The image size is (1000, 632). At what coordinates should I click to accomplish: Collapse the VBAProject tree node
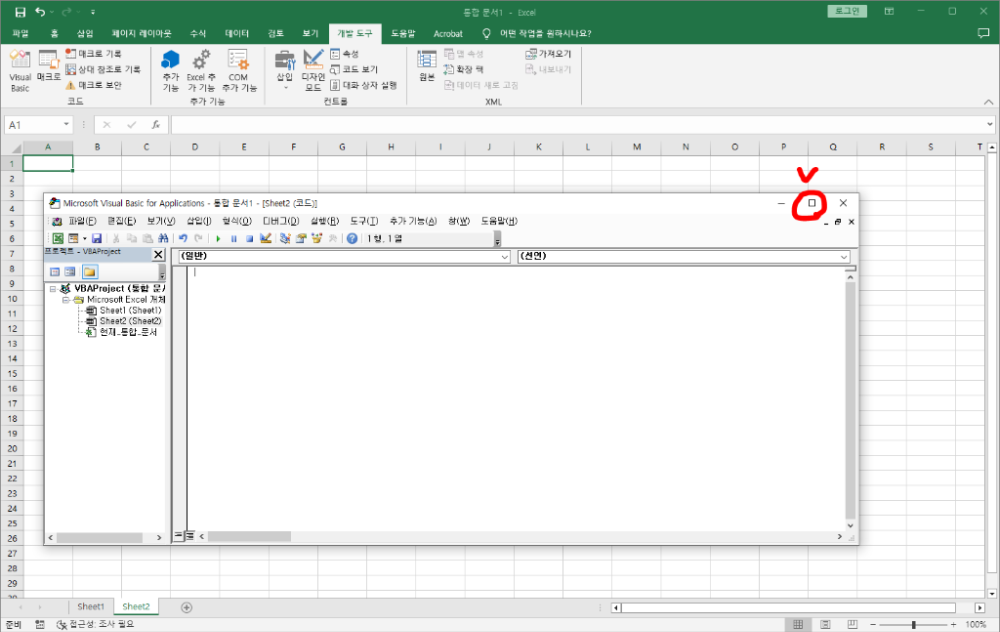point(53,288)
